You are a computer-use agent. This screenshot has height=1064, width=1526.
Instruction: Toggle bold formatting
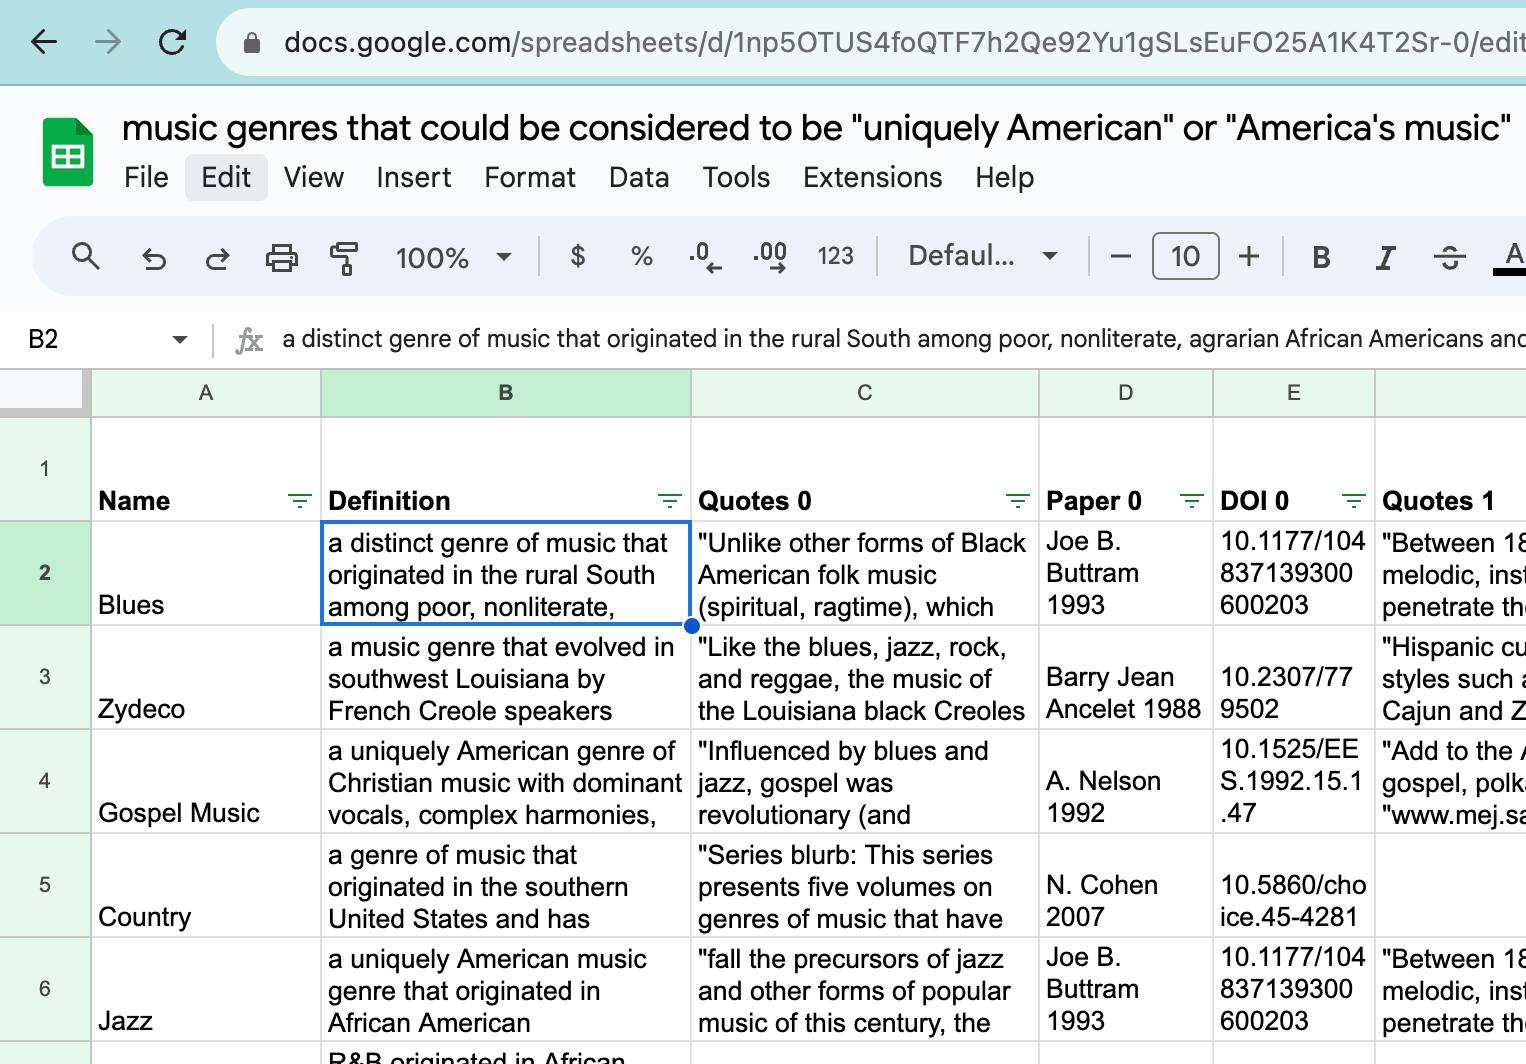point(1321,257)
